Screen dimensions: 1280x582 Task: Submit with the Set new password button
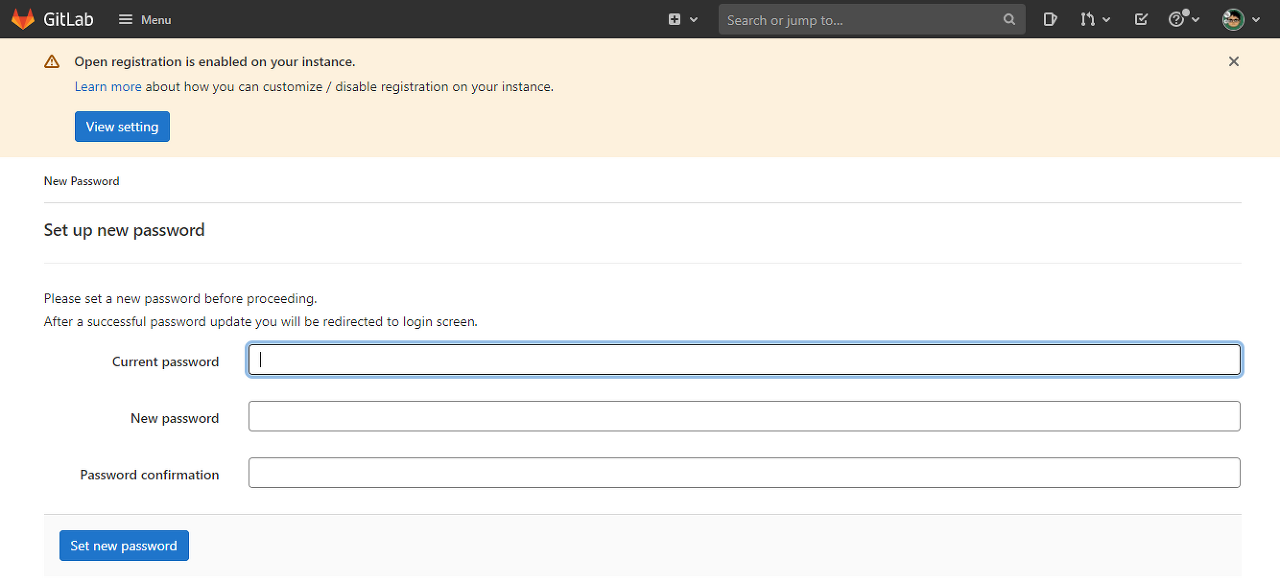124,546
